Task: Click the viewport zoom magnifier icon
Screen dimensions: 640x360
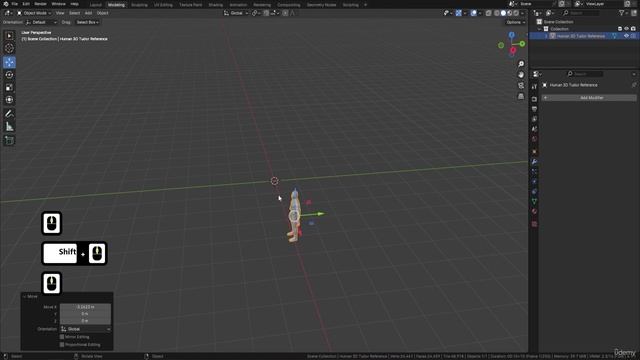Action: coord(521,64)
